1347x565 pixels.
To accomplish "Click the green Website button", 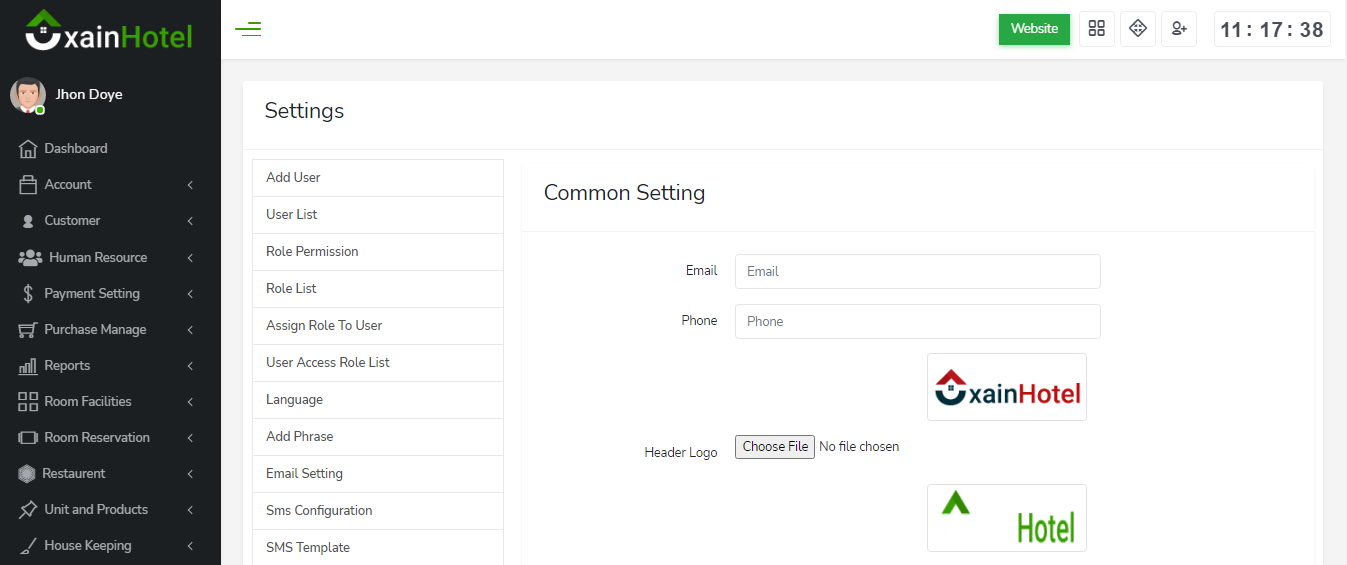I will 1034,29.
